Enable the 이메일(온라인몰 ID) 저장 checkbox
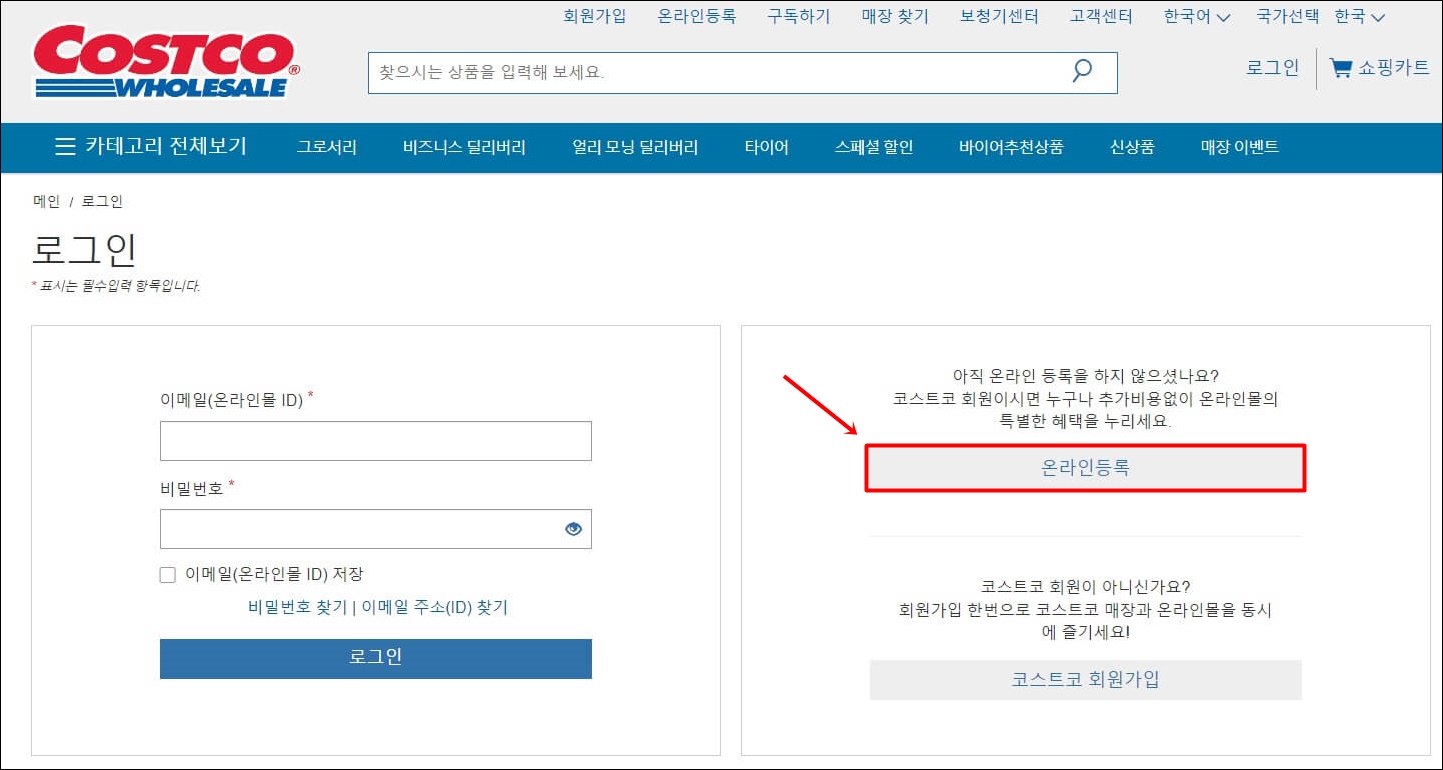Image resolution: width=1443 pixels, height=770 pixels. click(x=167, y=574)
